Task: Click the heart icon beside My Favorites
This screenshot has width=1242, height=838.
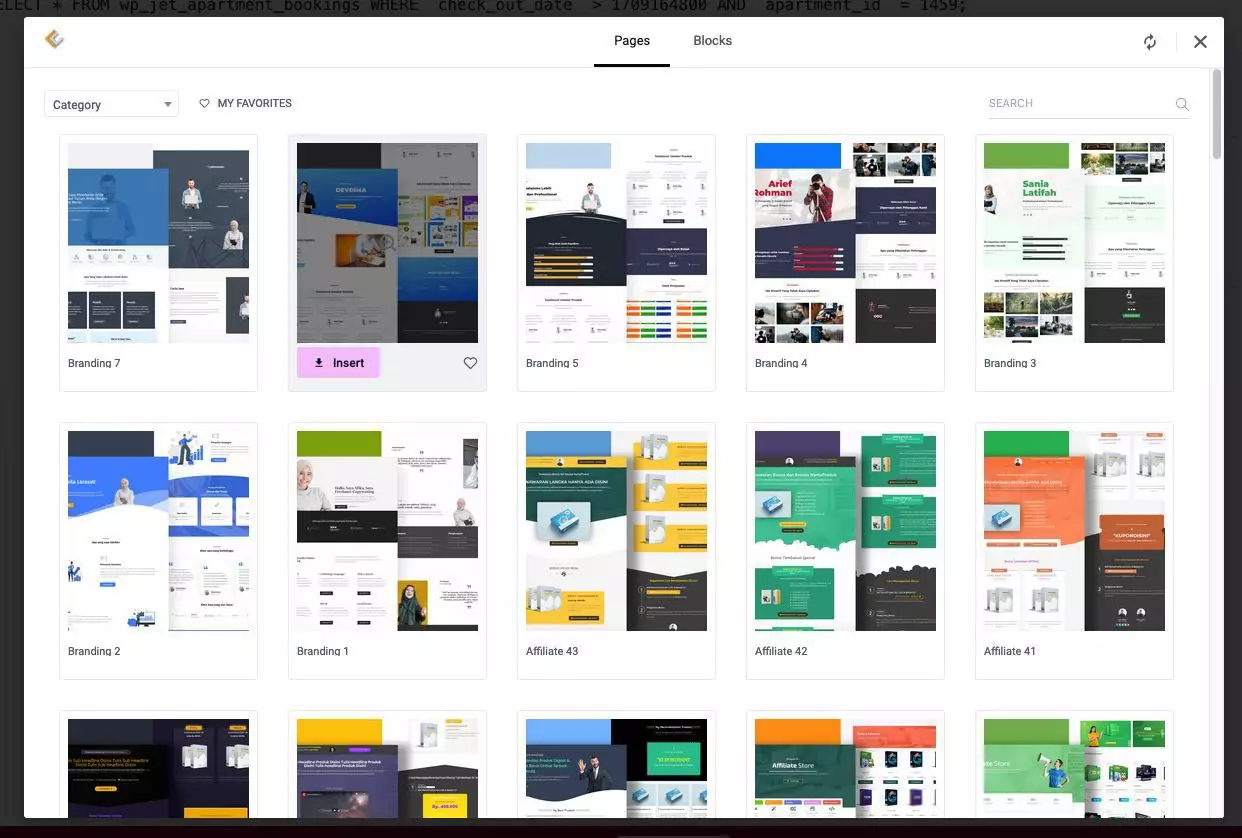Action: pyautogui.click(x=204, y=103)
